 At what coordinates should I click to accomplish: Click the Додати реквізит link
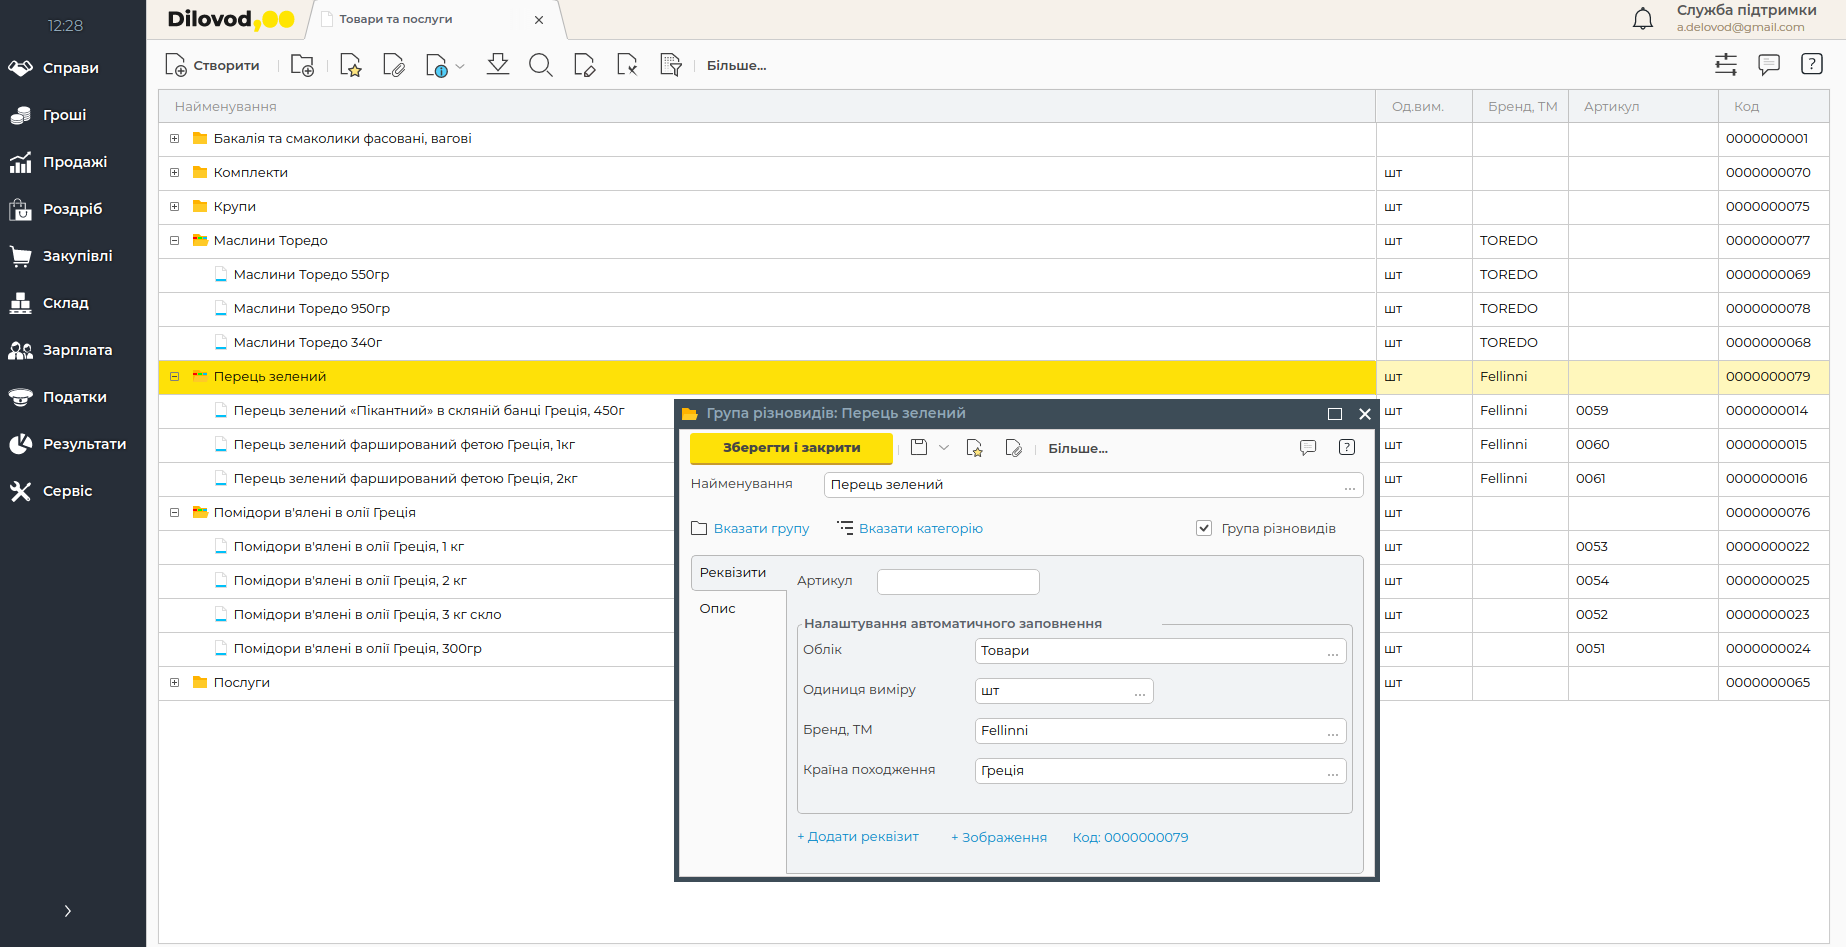(858, 837)
